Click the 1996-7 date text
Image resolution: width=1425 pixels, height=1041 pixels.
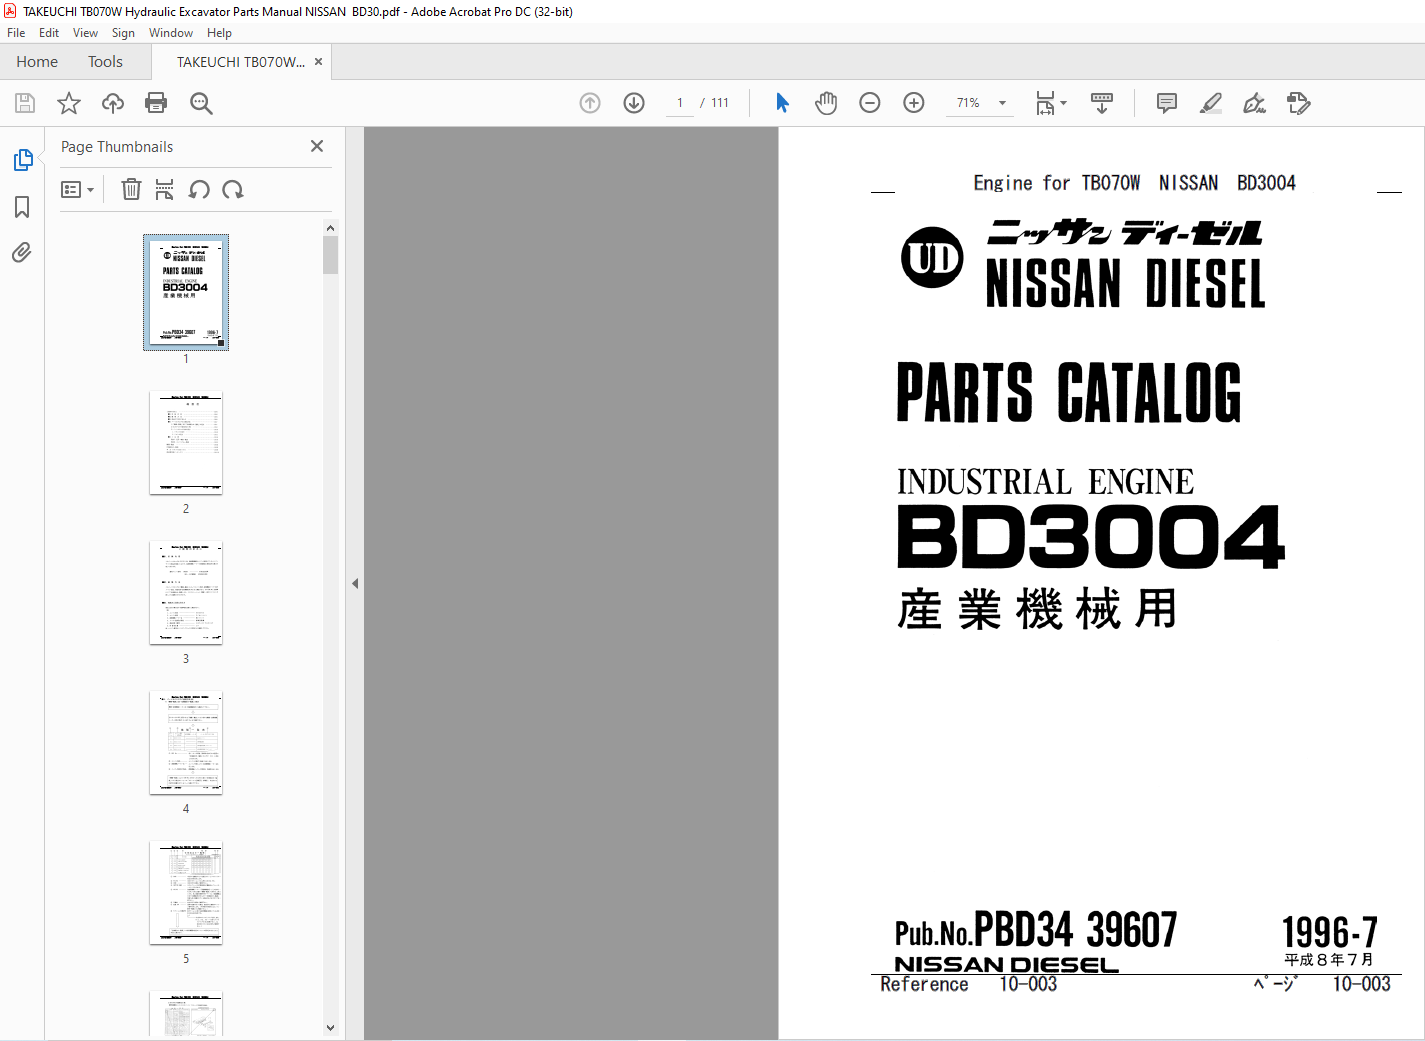[1330, 932]
